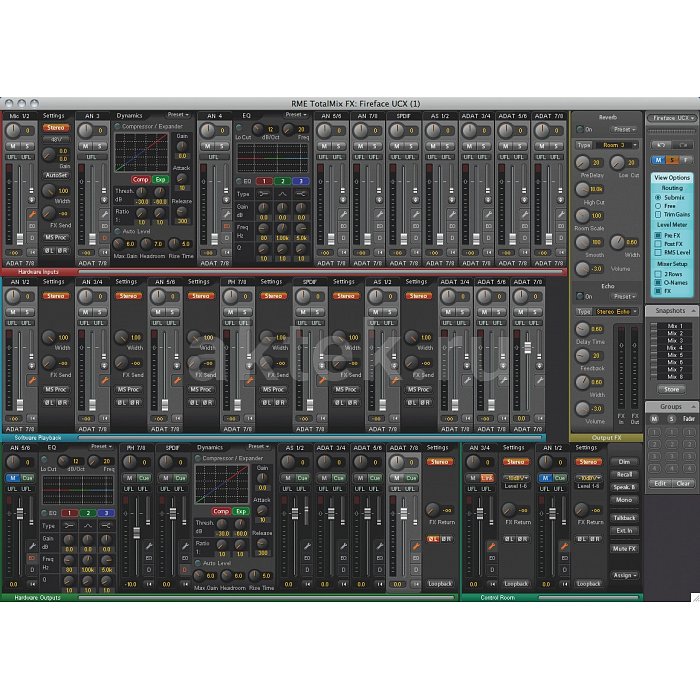Viewport: 700px width, 700px height.
Task: Click Loopback on Control Room AN 1/2
Action: 588,583
